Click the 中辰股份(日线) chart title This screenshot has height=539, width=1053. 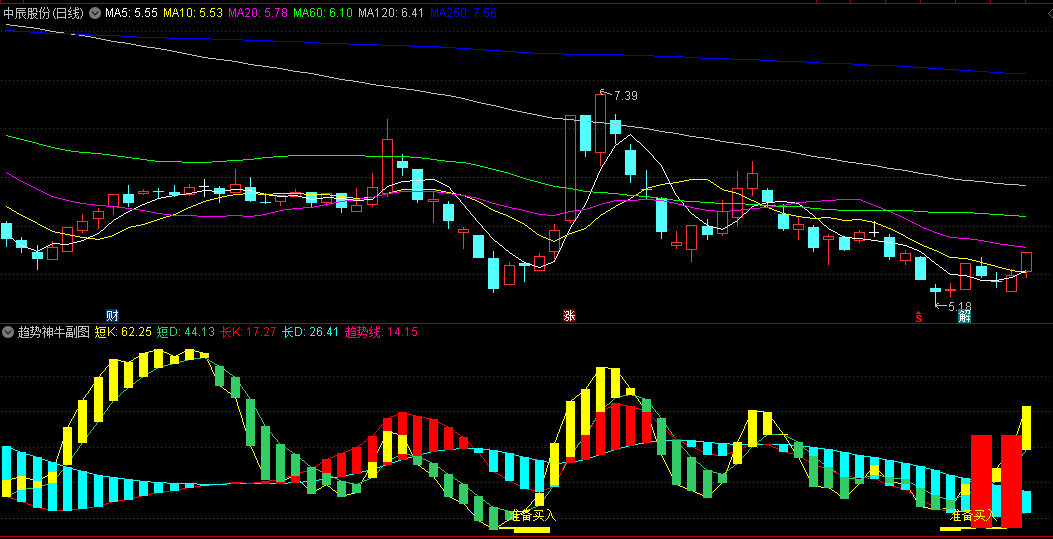click(x=43, y=12)
